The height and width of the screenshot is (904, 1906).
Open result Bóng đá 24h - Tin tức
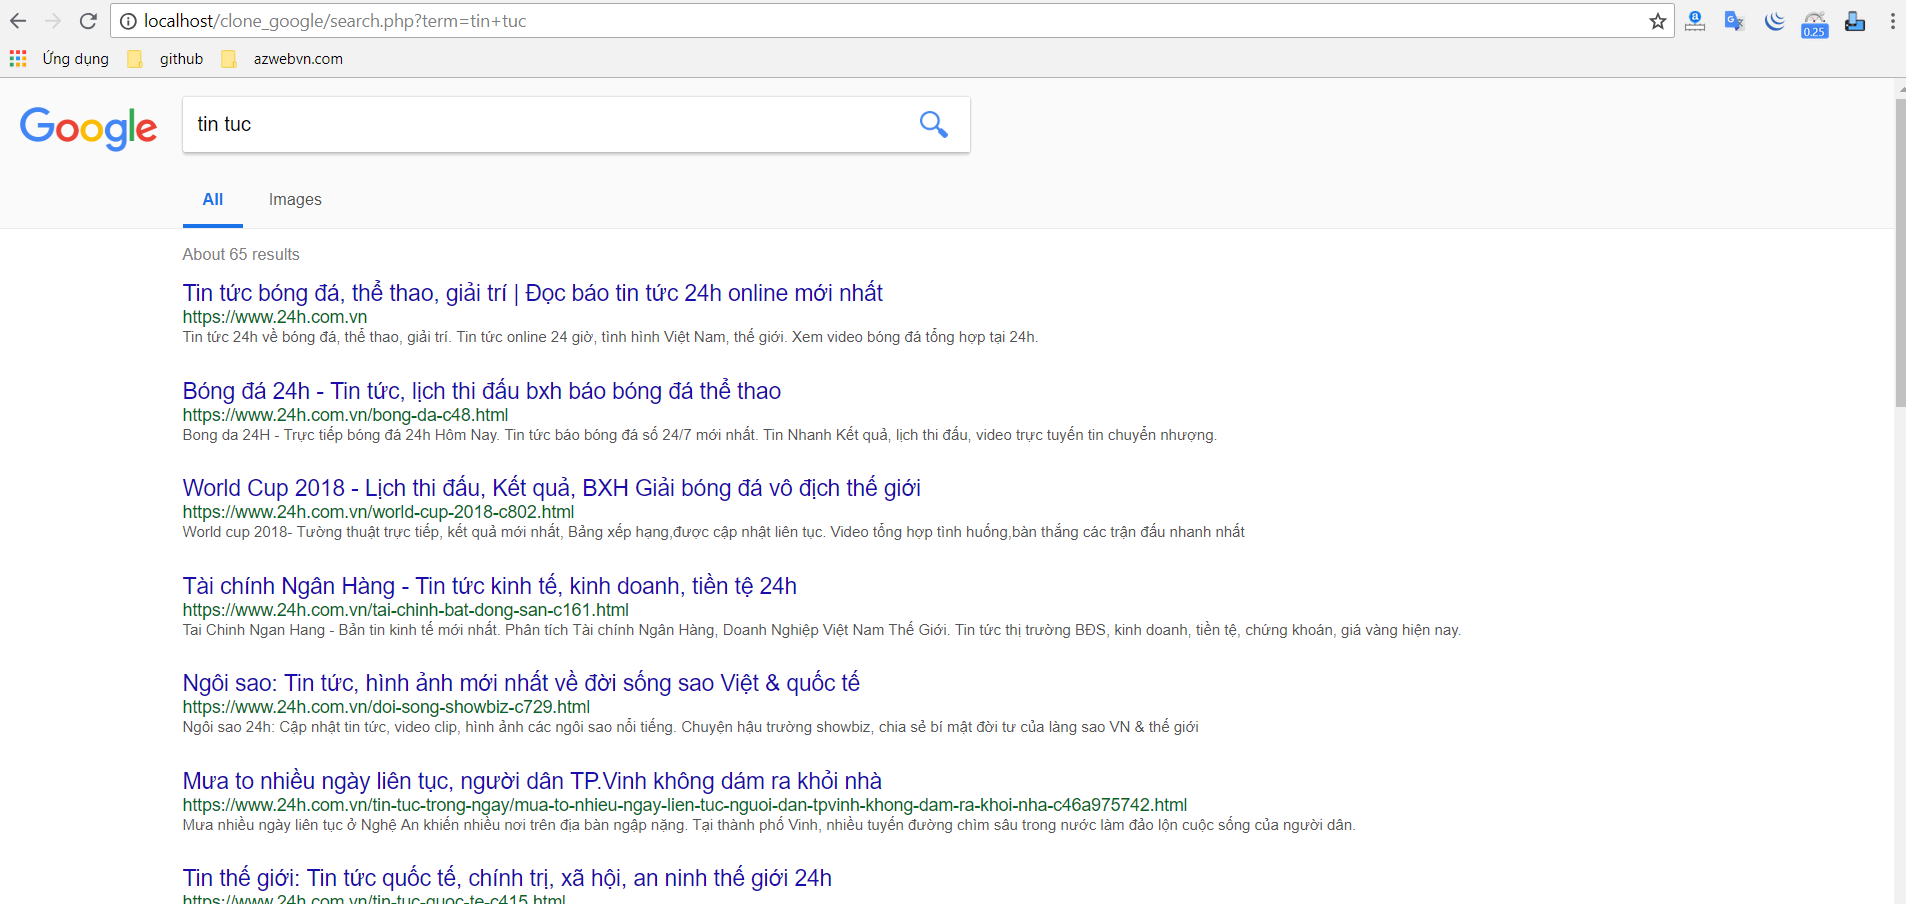(481, 391)
